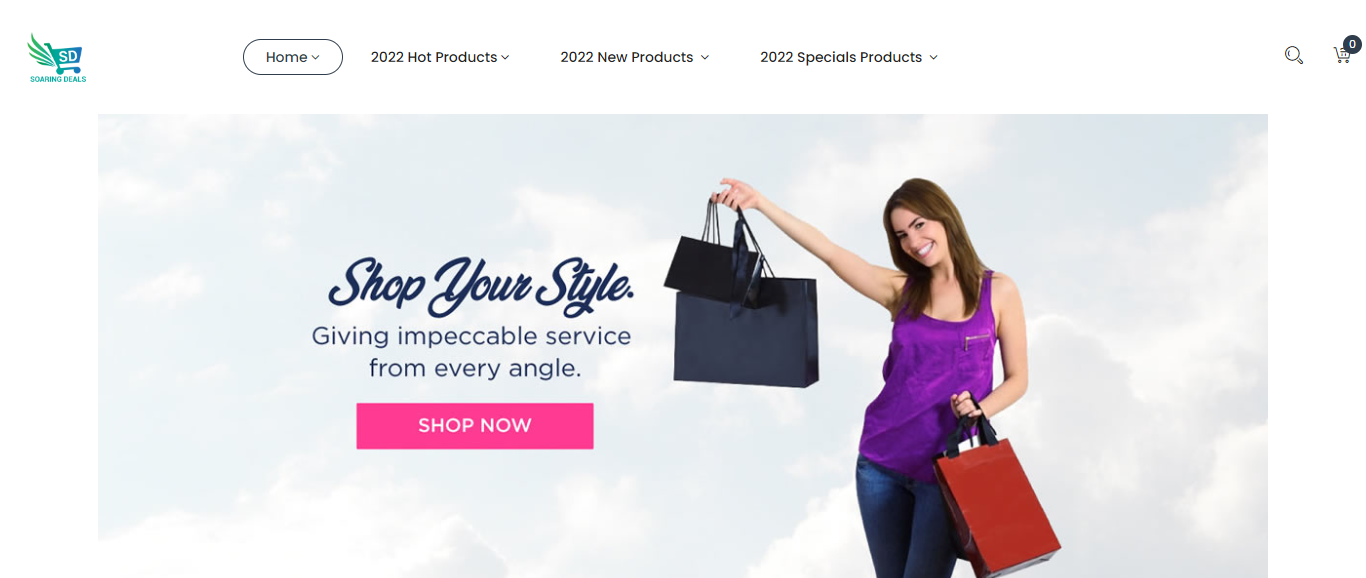The height and width of the screenshot is (578, 1366).
Task: Click the black shopping bags image
Action: point(745,295)
